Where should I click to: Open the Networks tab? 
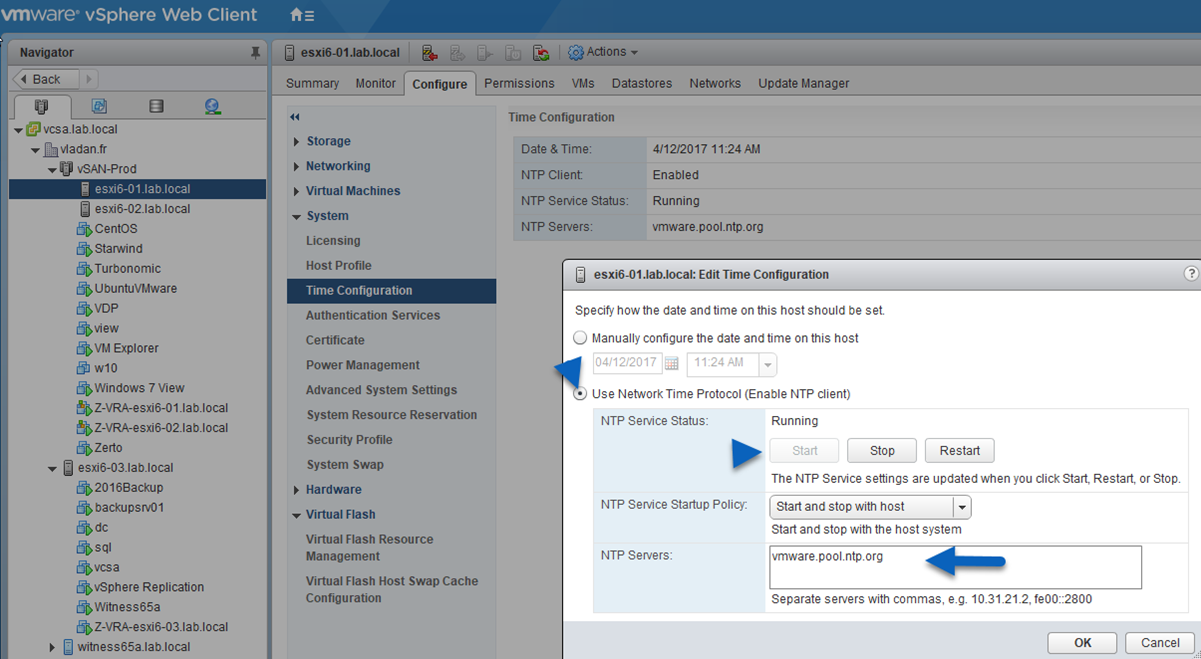tap(715, 83)
